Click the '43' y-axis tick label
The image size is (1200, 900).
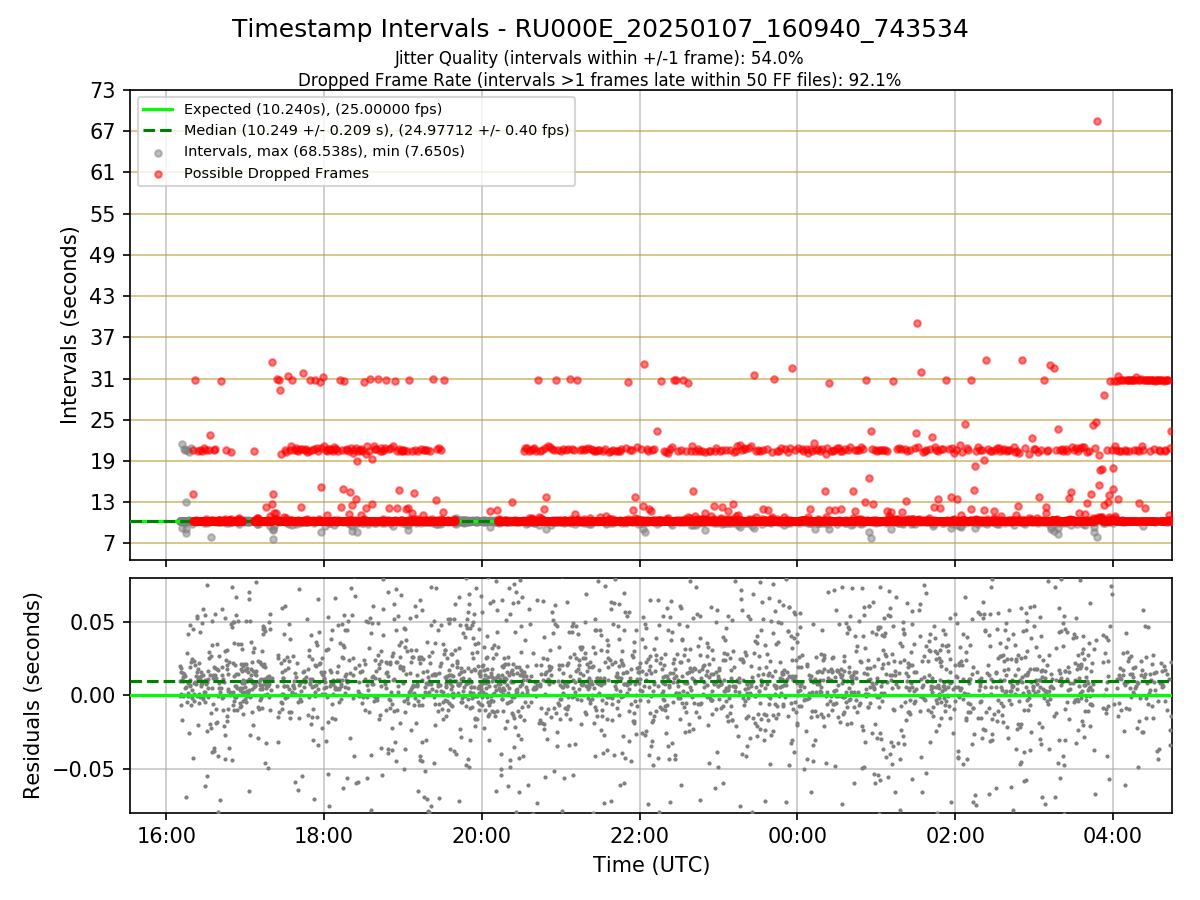(x=105, y=296)
